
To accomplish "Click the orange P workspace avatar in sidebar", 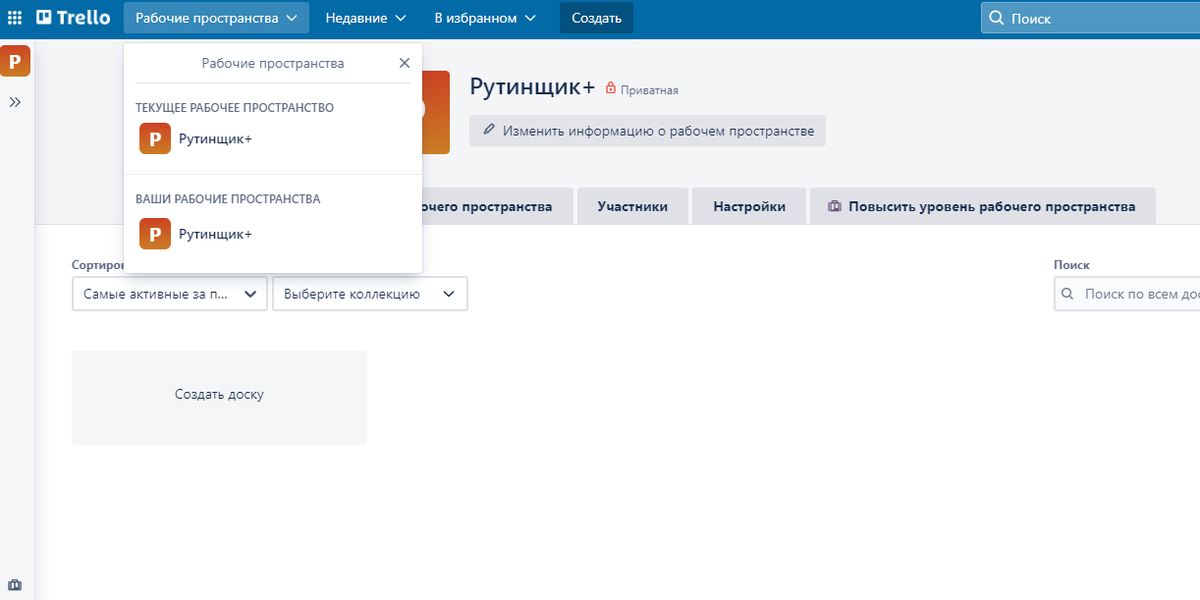I will pyautogui.click(x=15, y=61).
